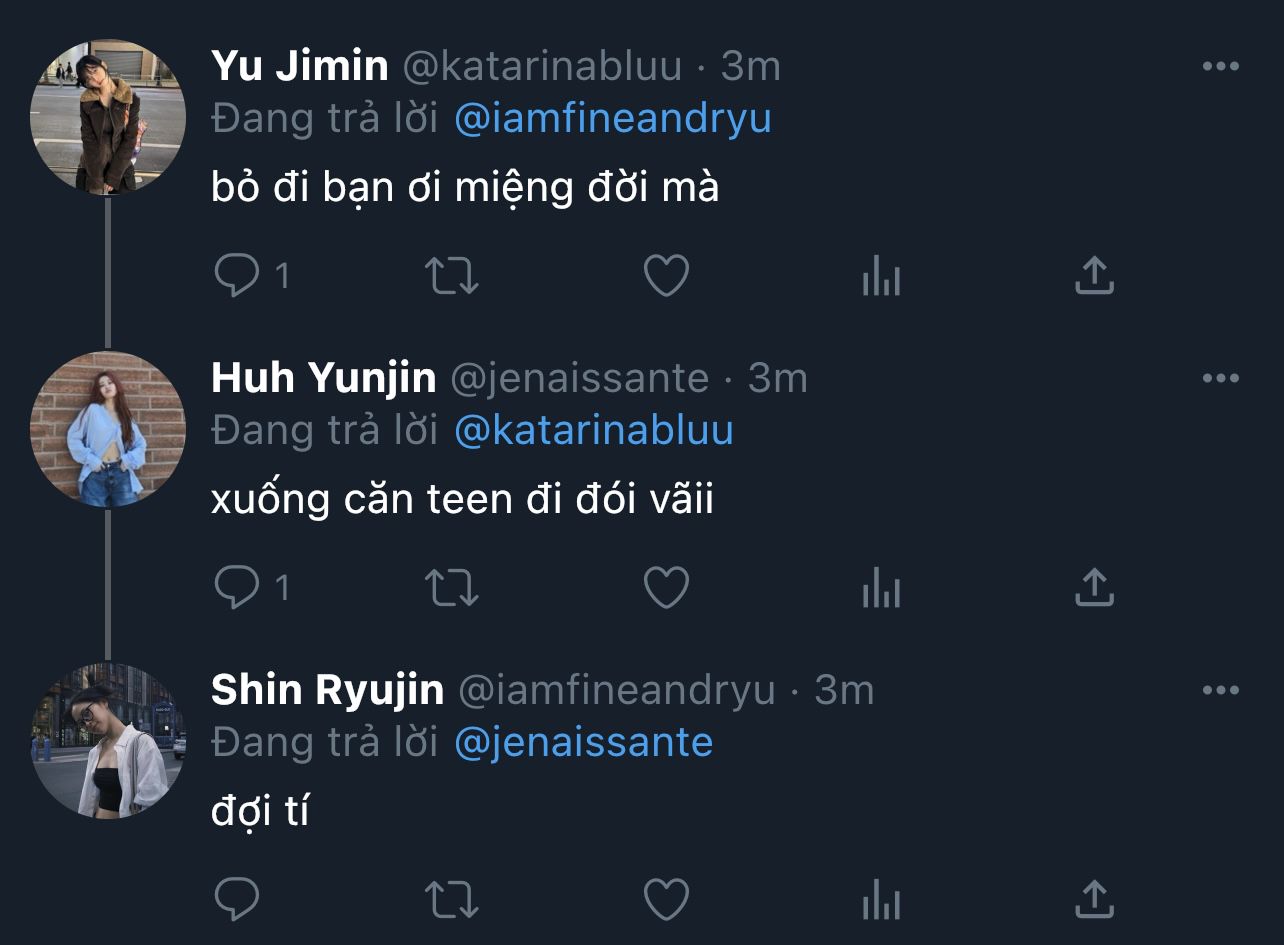Open the @iamfineandryu mention link
Viewport: 1284px width, 945px height.
(612, 119)
